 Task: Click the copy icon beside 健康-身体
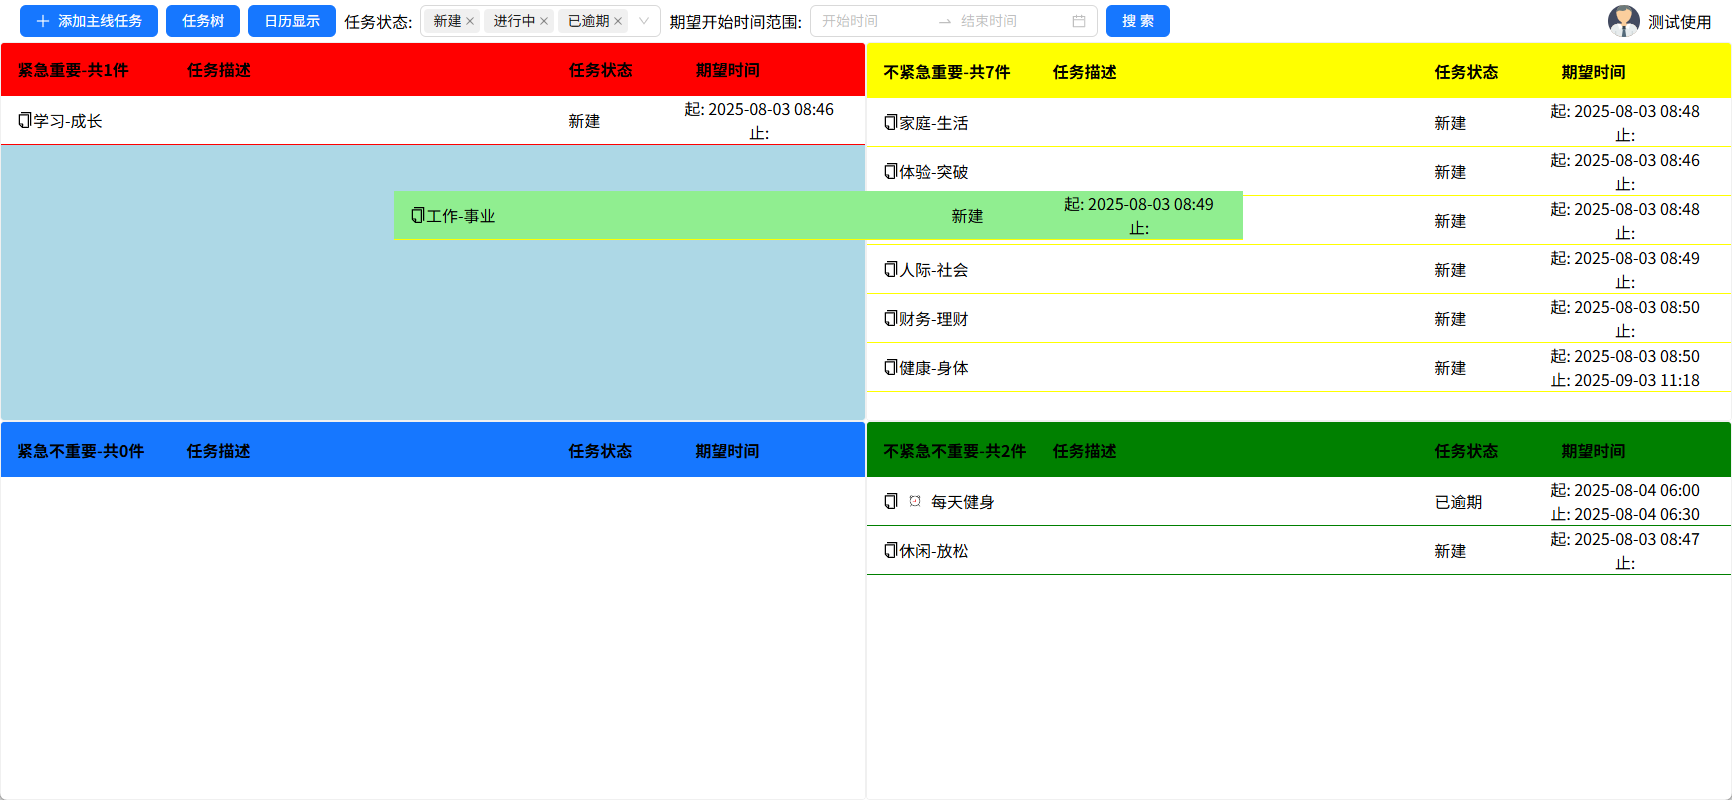pos(891,367)
